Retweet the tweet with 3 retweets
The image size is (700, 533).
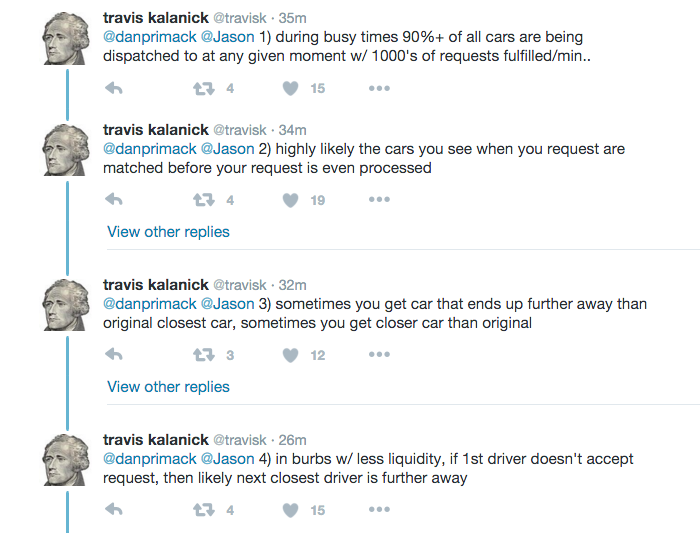click(x=203, y=355)
